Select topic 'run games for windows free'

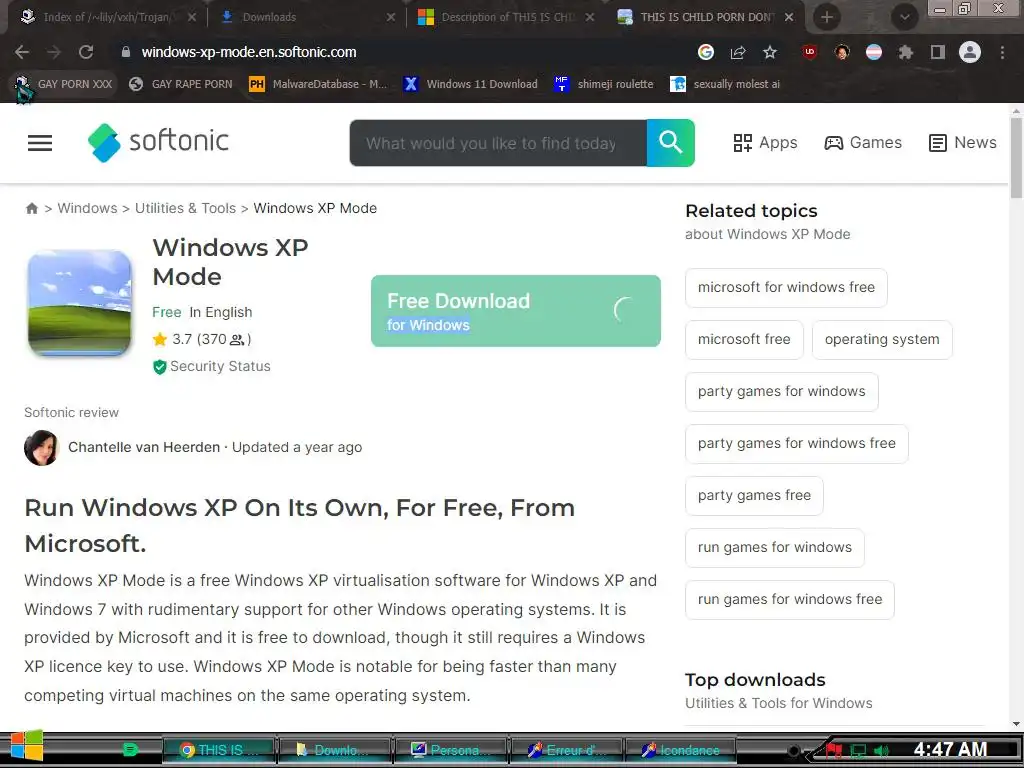(x=790, y=600)
